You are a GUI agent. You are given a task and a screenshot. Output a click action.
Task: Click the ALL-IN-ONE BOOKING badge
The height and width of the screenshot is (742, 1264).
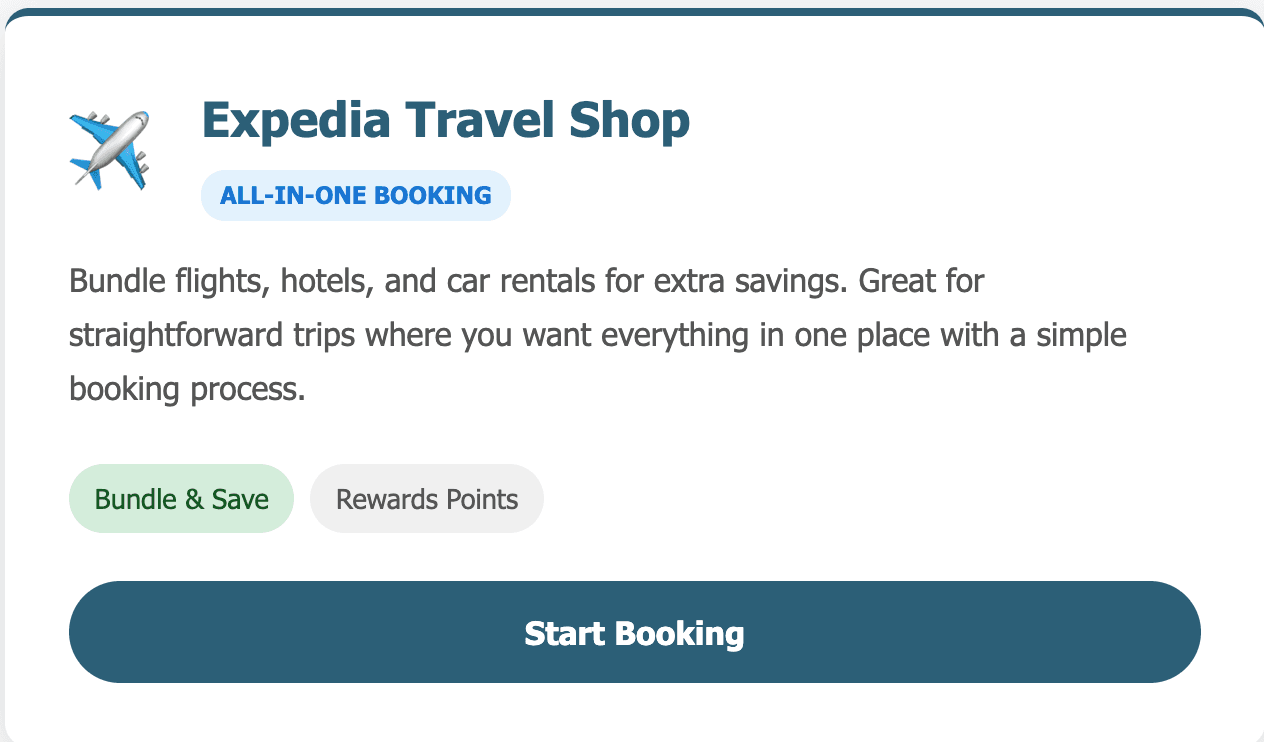tap(355, 195)
